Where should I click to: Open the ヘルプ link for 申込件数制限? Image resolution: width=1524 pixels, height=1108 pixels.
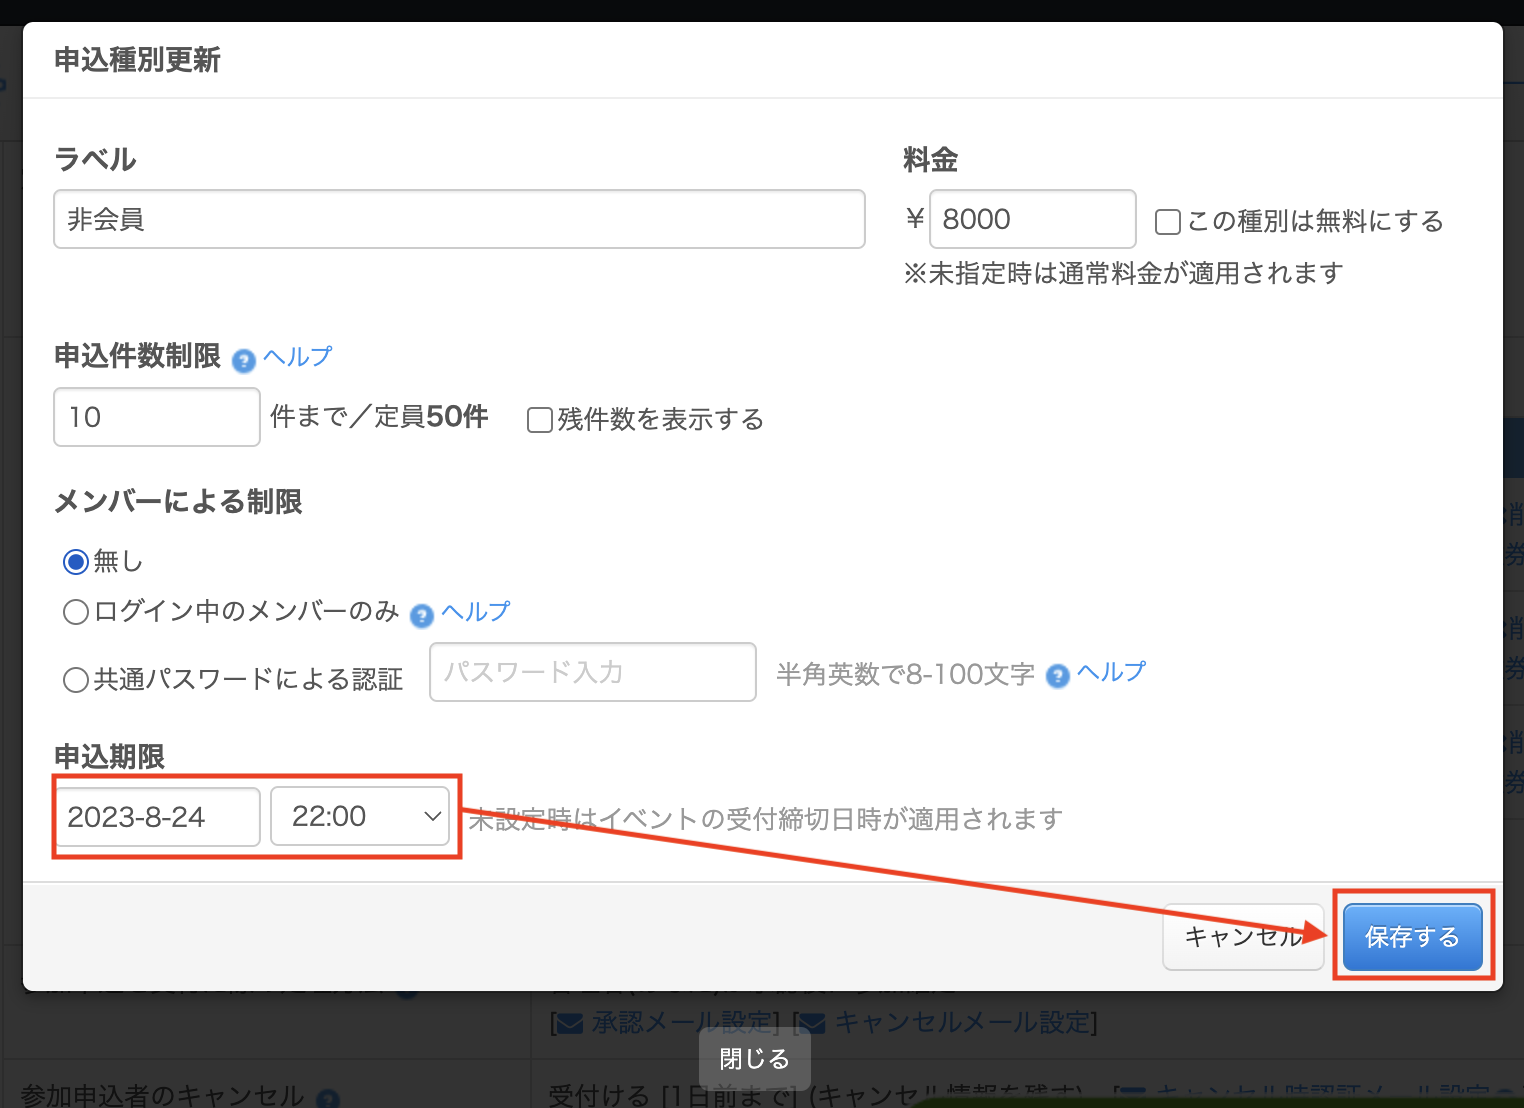[x=298, y=357]
